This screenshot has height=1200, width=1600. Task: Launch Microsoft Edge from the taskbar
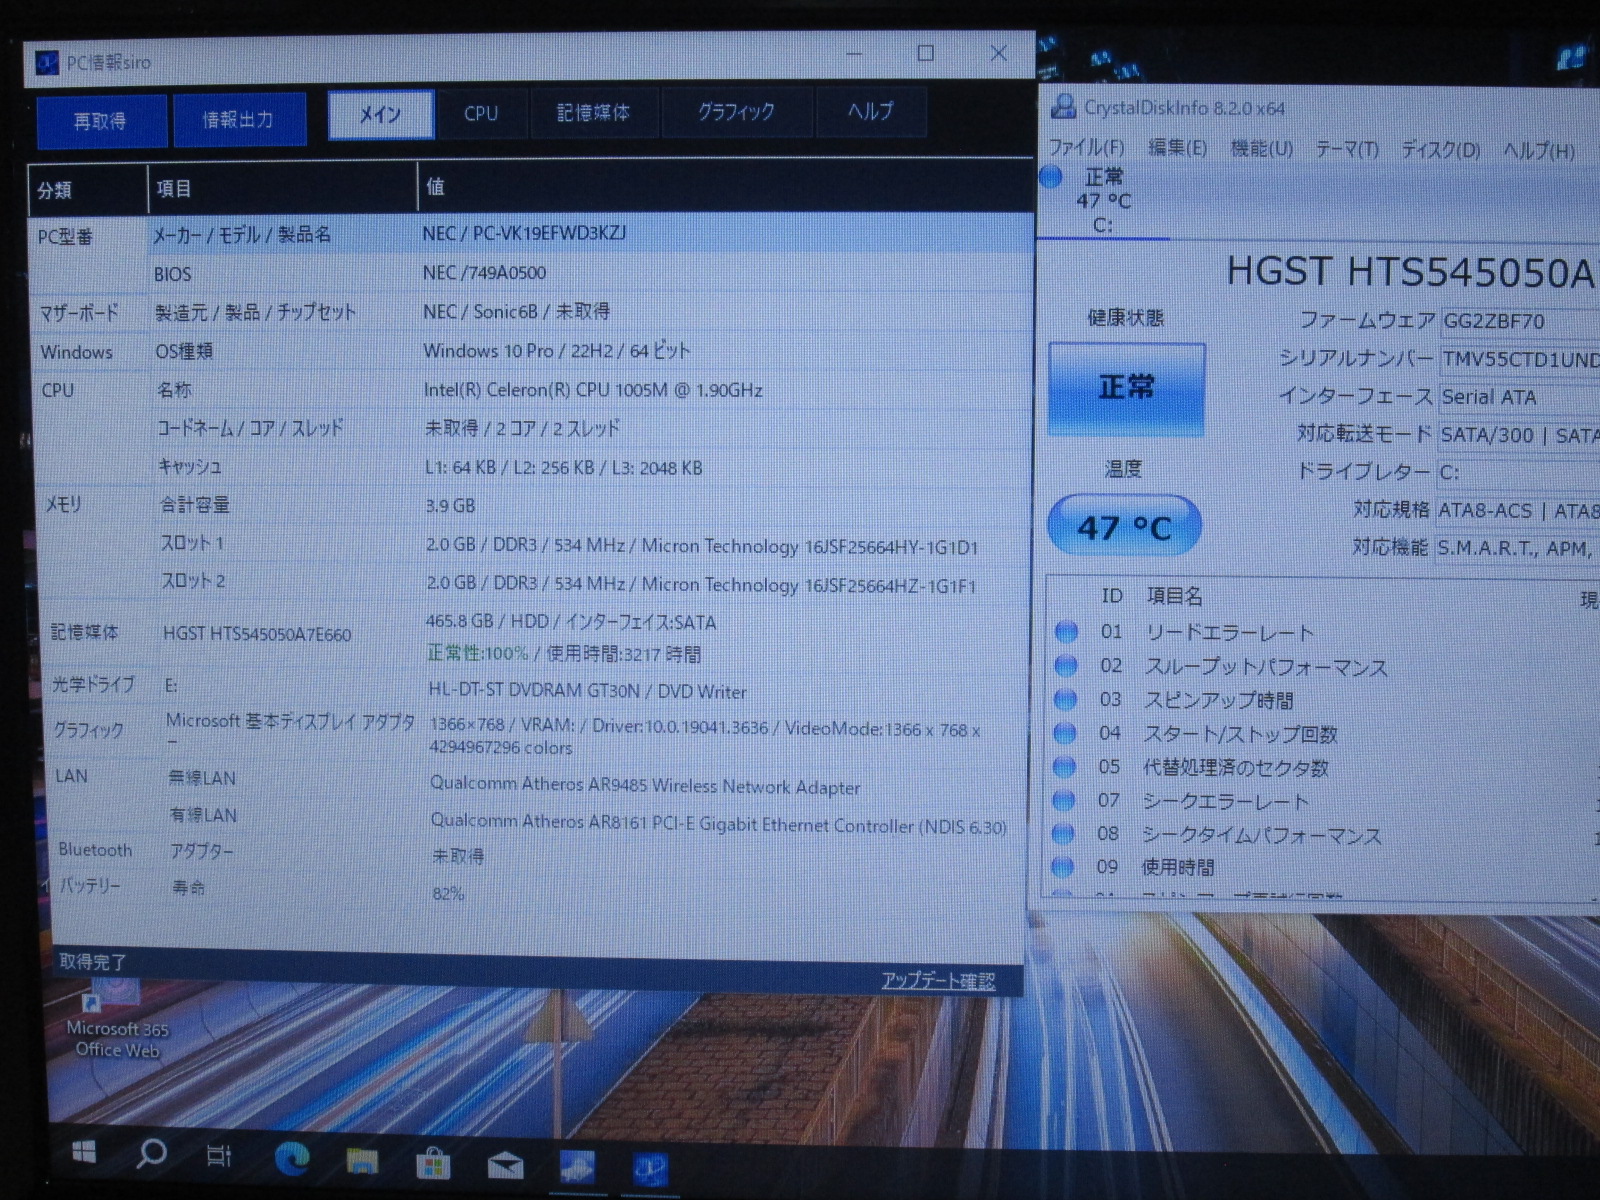coord(292,1158)
